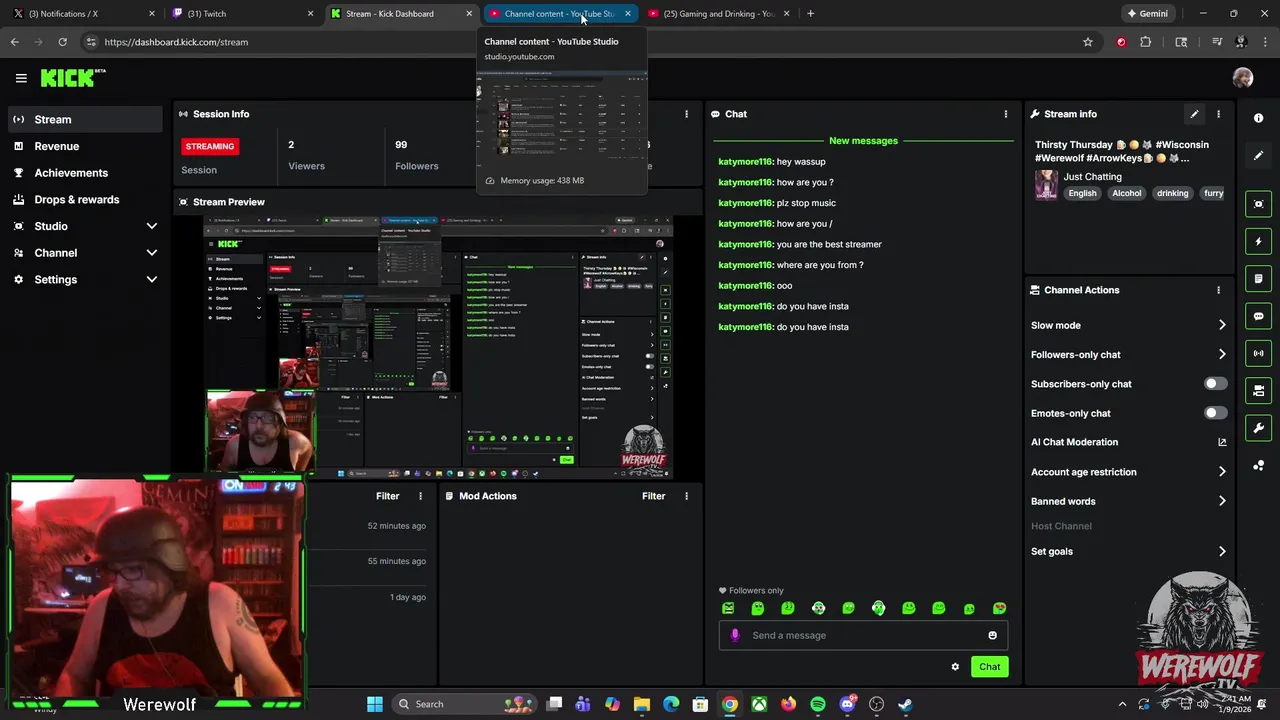The height and width of the screenshot is (720, 1280).
Task: Toggle the broadcast signal widget icon
Action: [1259, 353]
